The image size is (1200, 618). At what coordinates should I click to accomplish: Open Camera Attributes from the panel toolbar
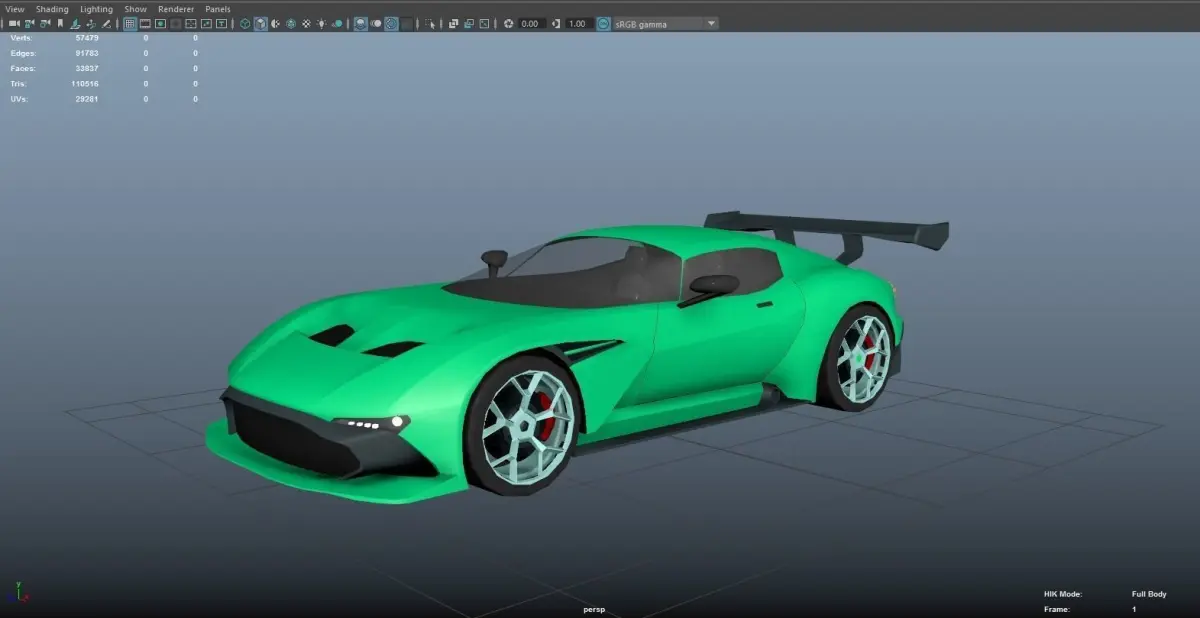pos(45,23)
